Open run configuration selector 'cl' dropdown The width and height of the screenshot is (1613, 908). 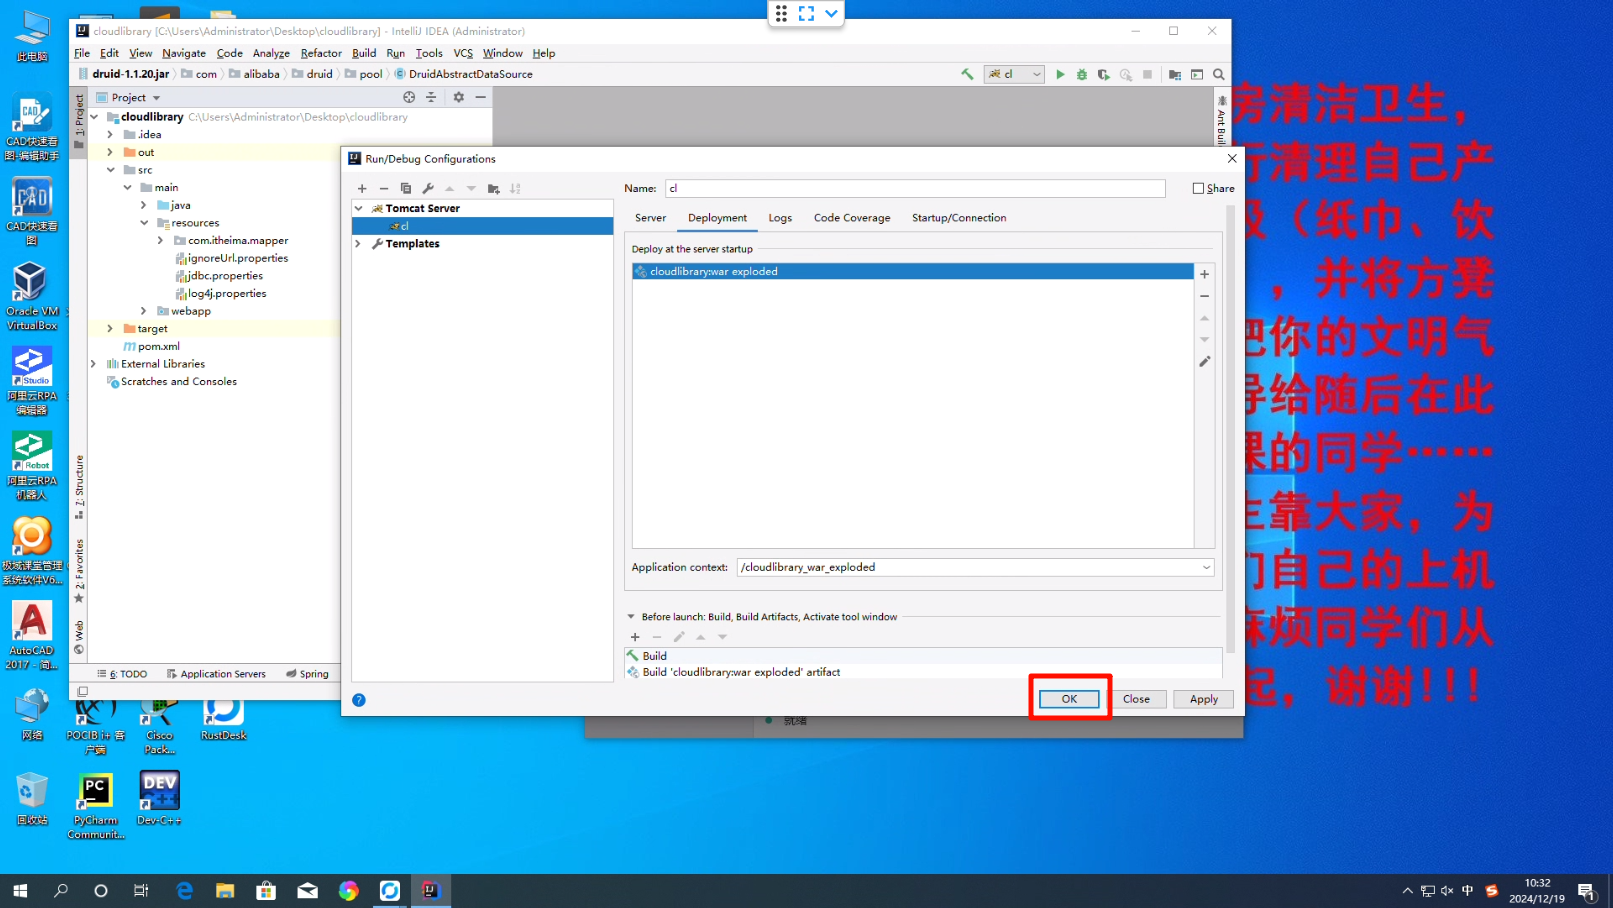click(1014, 74)
